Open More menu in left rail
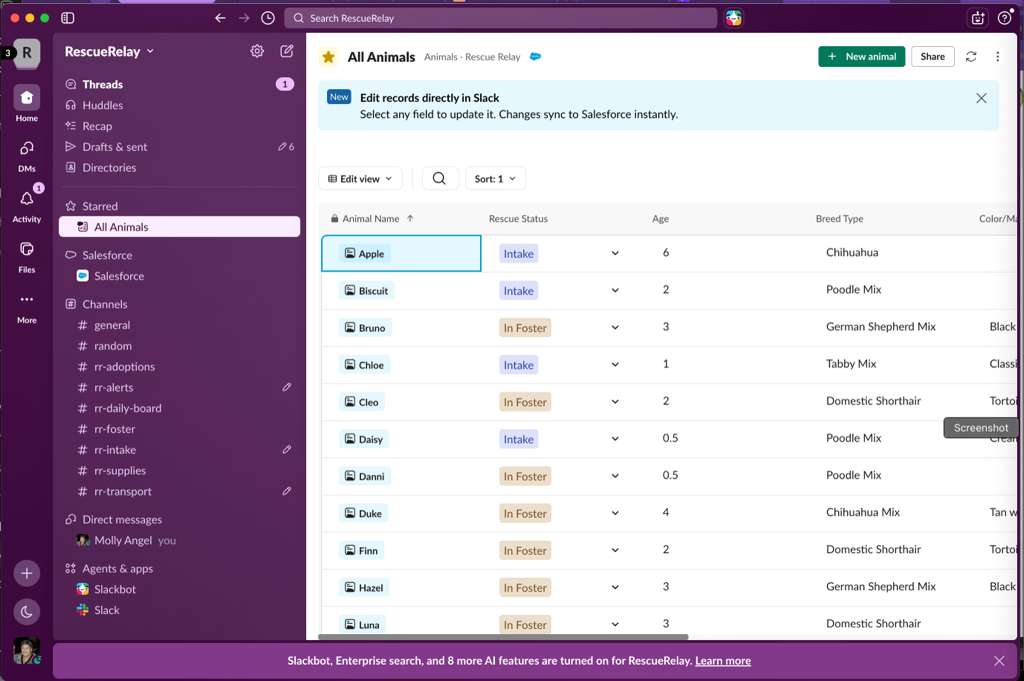1024x681 pixels. click(27, 307)
